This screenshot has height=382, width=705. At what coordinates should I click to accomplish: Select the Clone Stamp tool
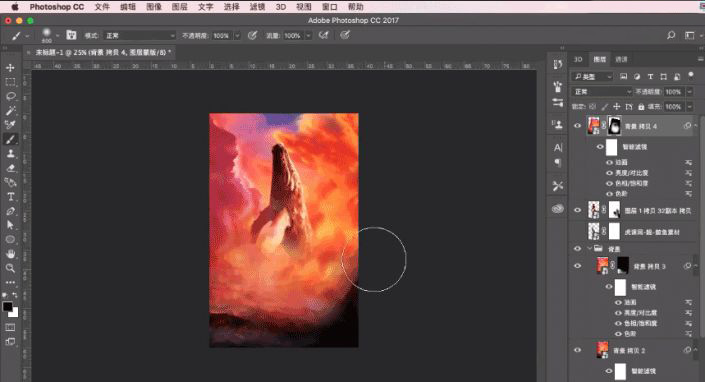(10, 154)
